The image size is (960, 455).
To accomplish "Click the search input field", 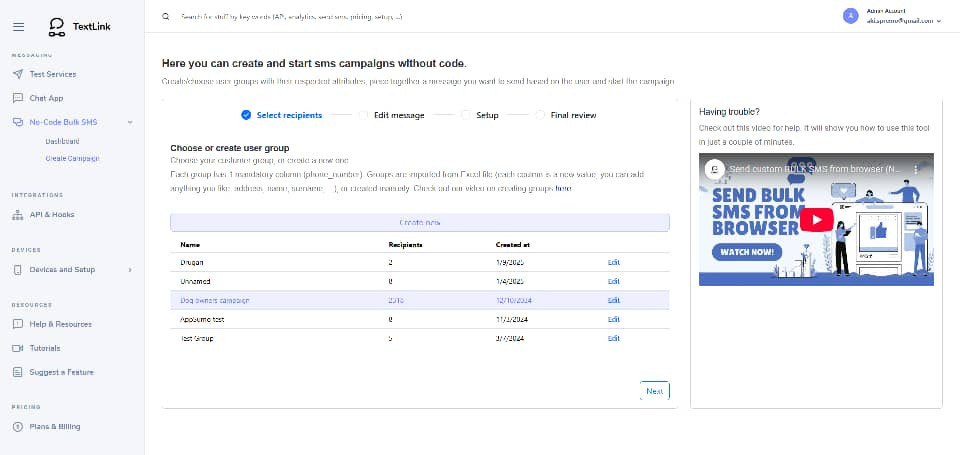I will (291, 17).
